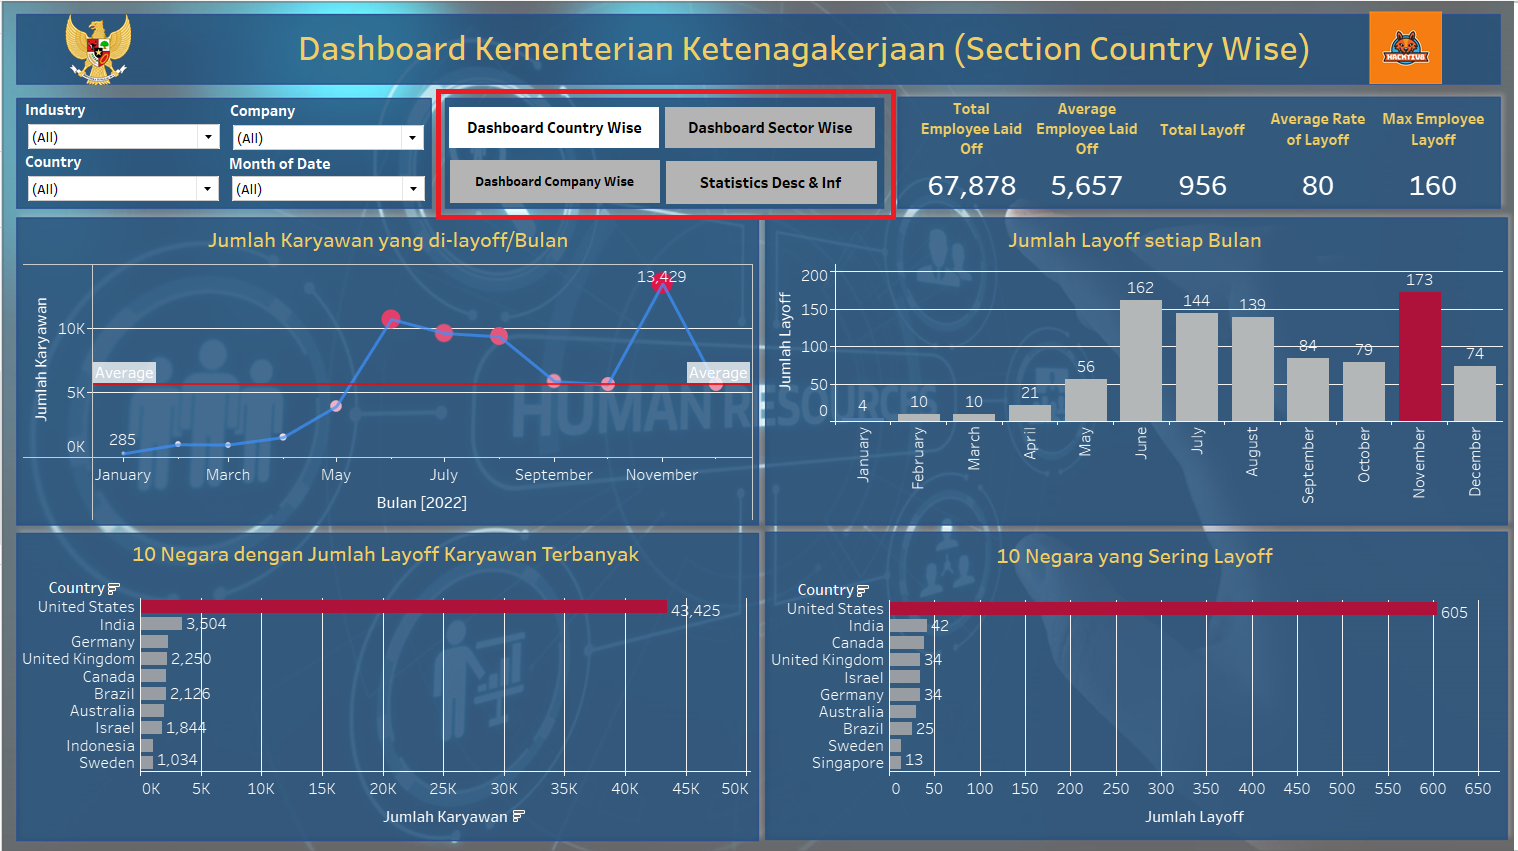Switch to Dashboard Sector Wise
The width and height of the screenshot is (1518, 851).
(x=769, y=127)
